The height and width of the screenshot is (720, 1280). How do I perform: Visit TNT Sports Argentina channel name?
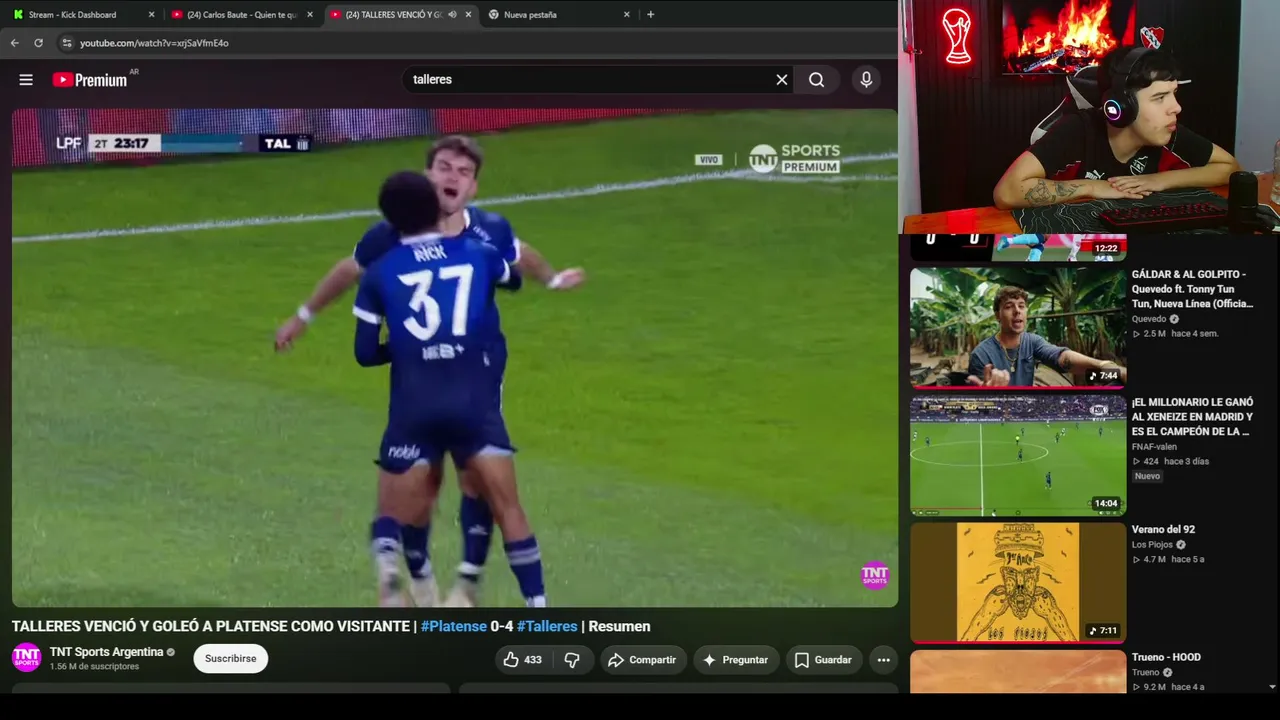(106, 652)
